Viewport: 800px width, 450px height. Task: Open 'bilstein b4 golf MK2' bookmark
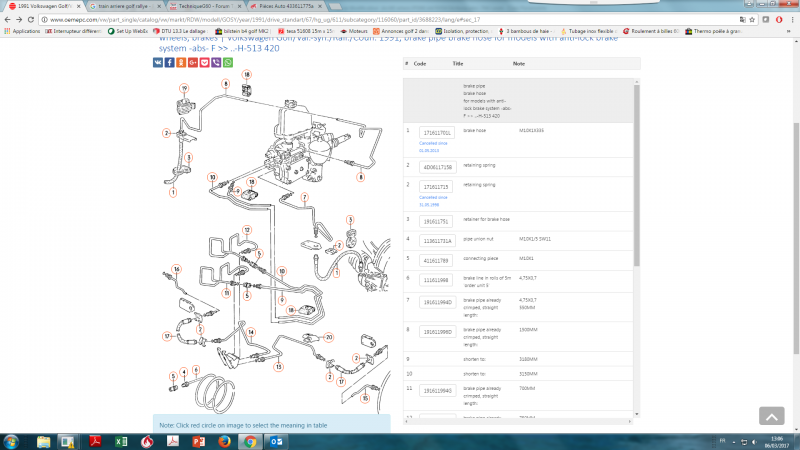[242, 31]
